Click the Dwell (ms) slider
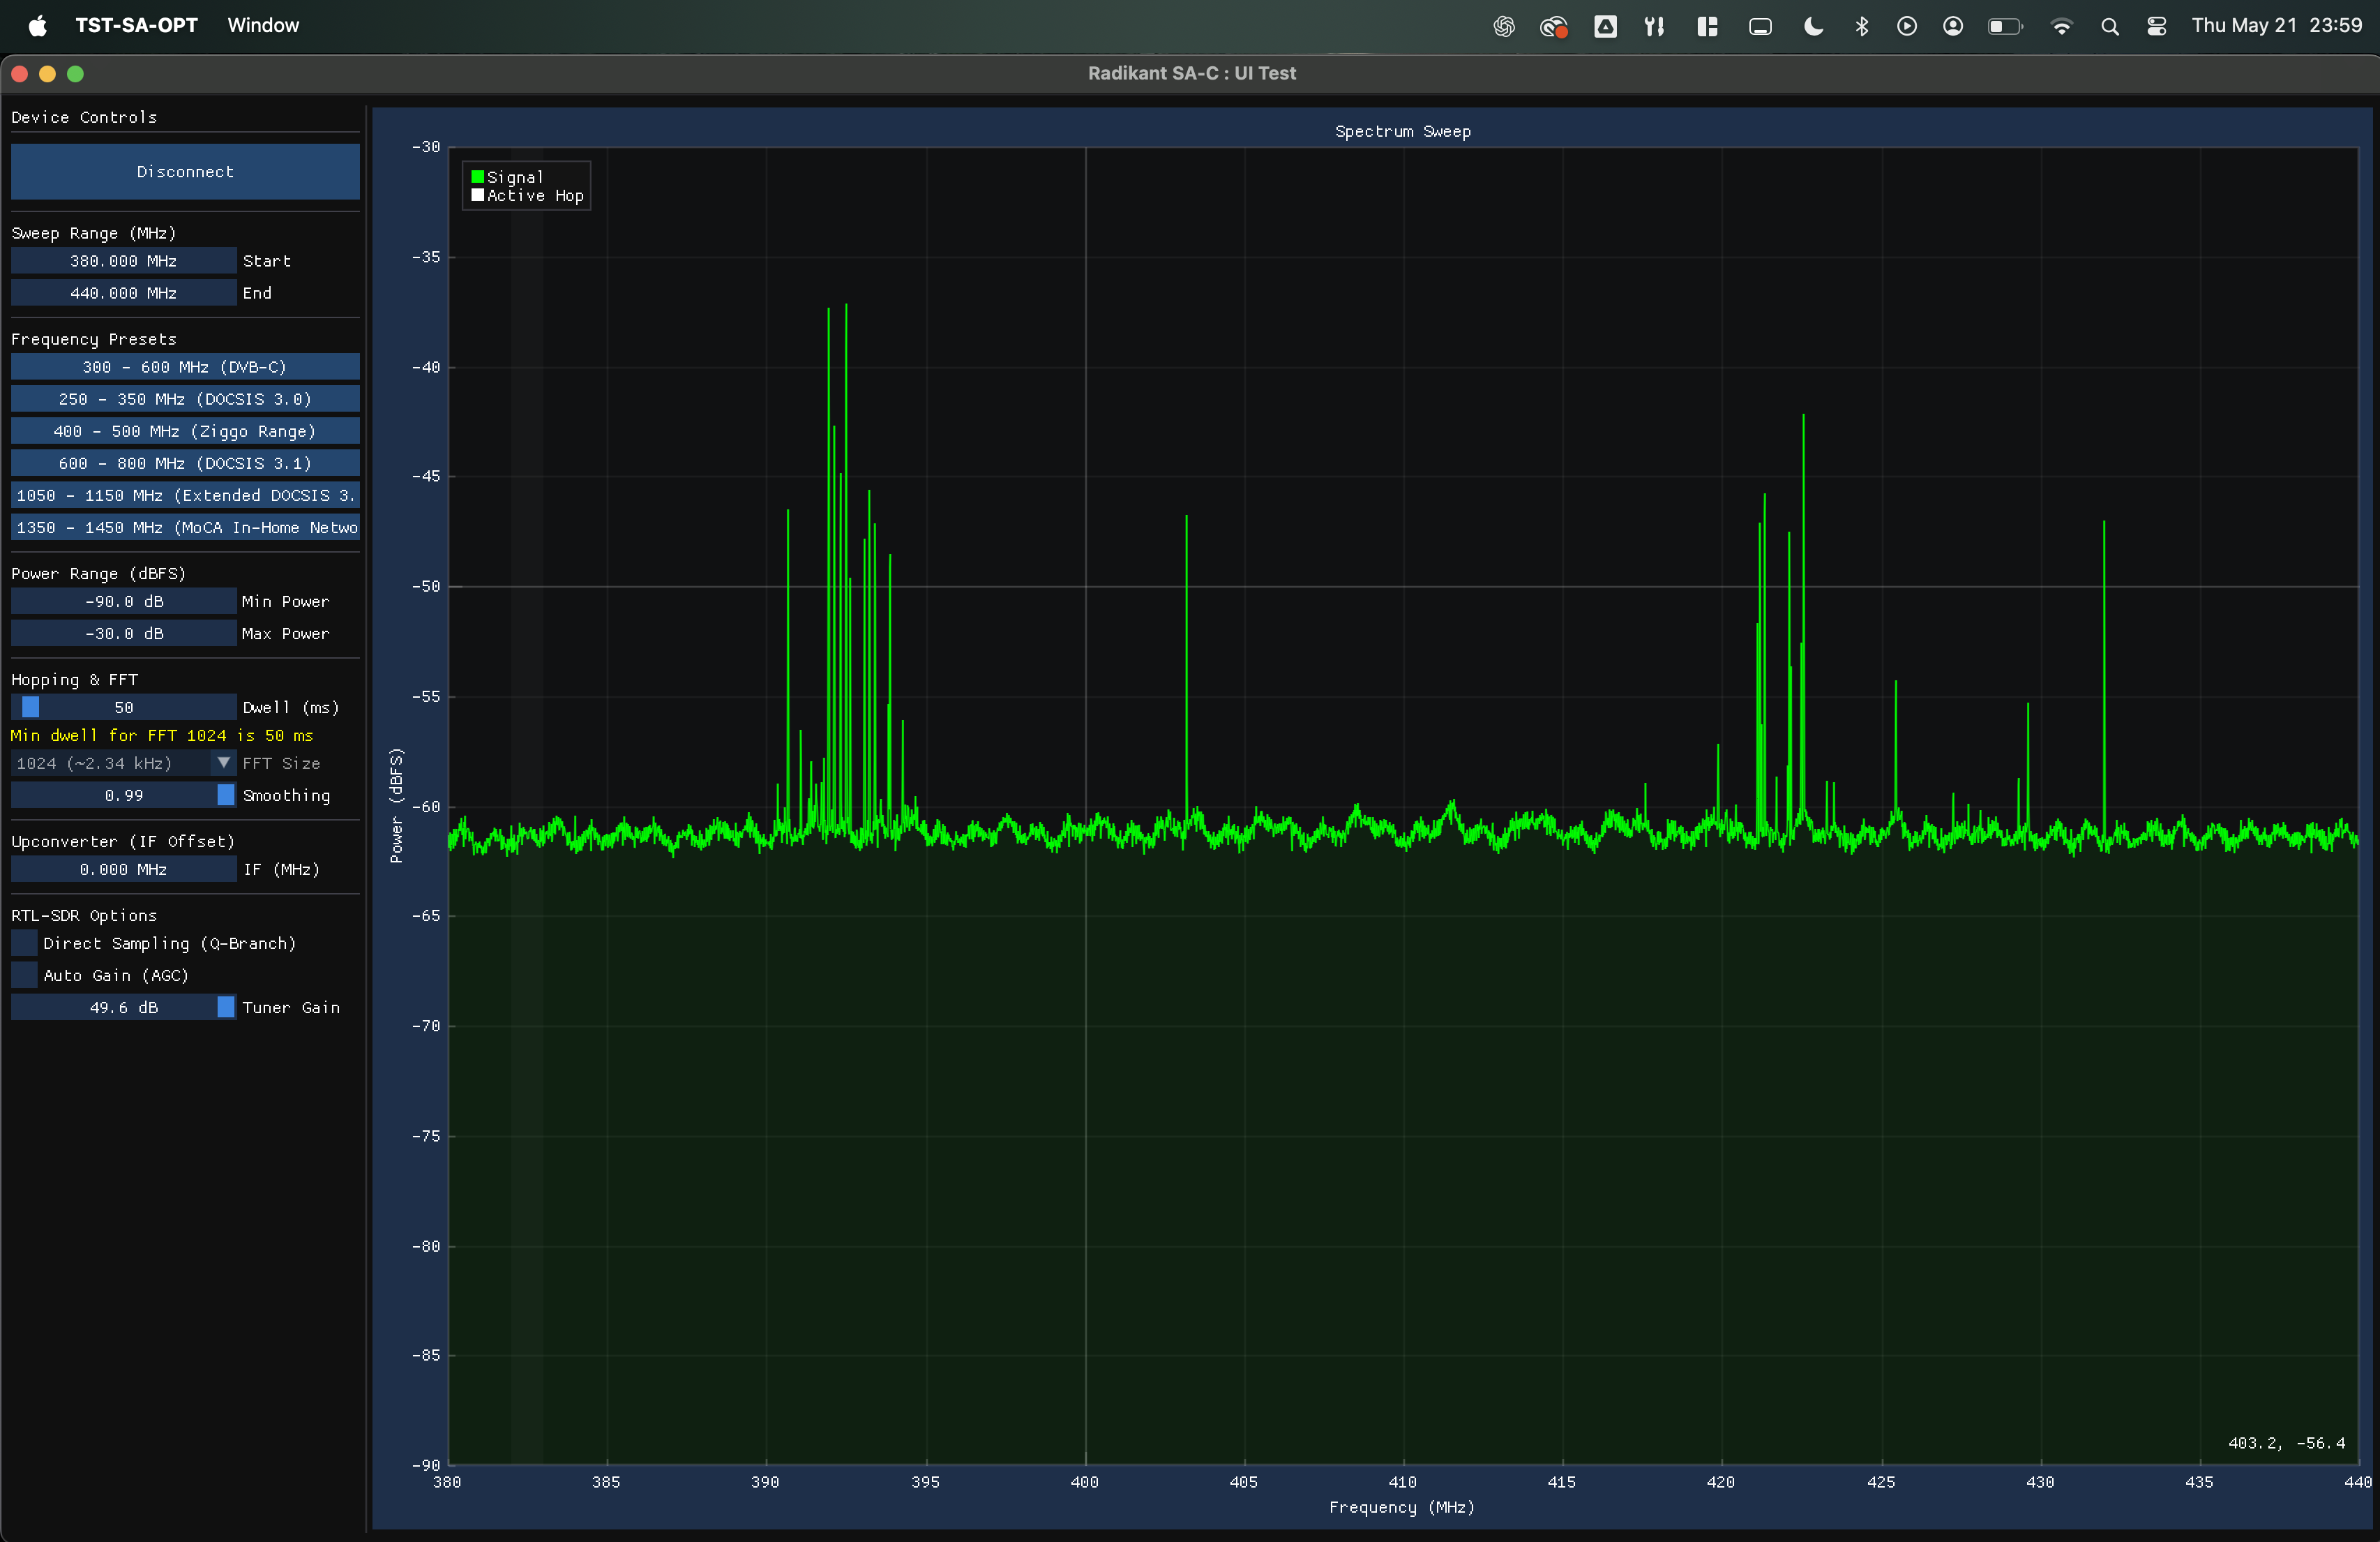 click(124, 706)
